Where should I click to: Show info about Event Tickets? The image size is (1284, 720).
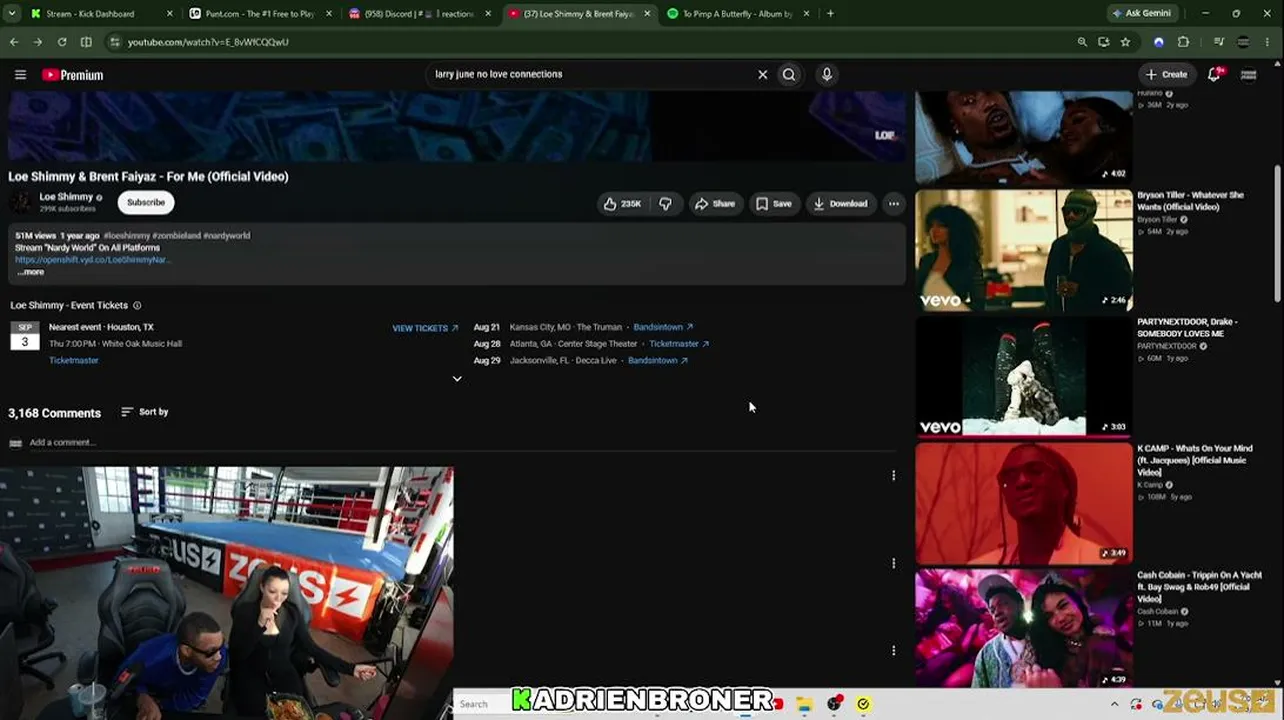(137, 305)
